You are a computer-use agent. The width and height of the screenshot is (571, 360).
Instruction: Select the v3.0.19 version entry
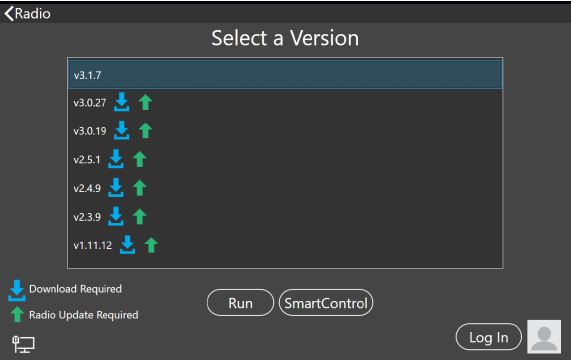[285, 131]
